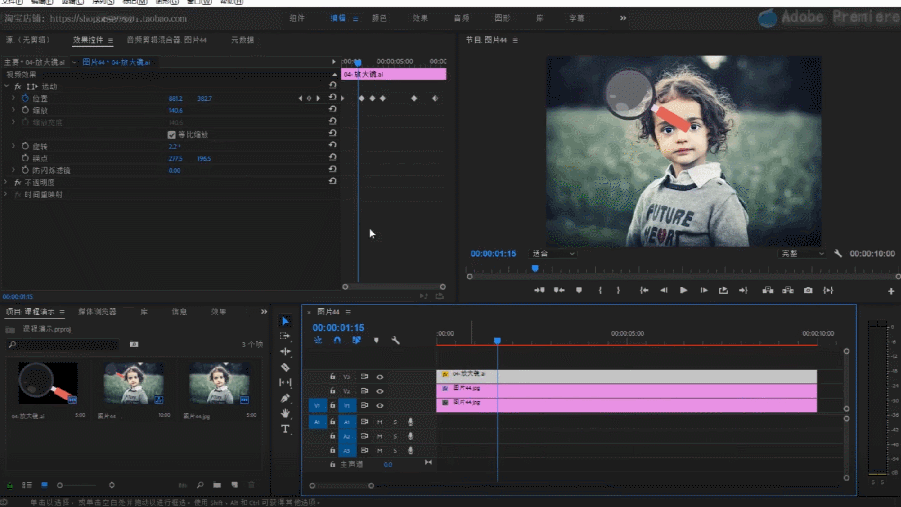This screenshot has height=507, width=901.
Task: Open program monitor wrench settings
Action: [838, 254]
